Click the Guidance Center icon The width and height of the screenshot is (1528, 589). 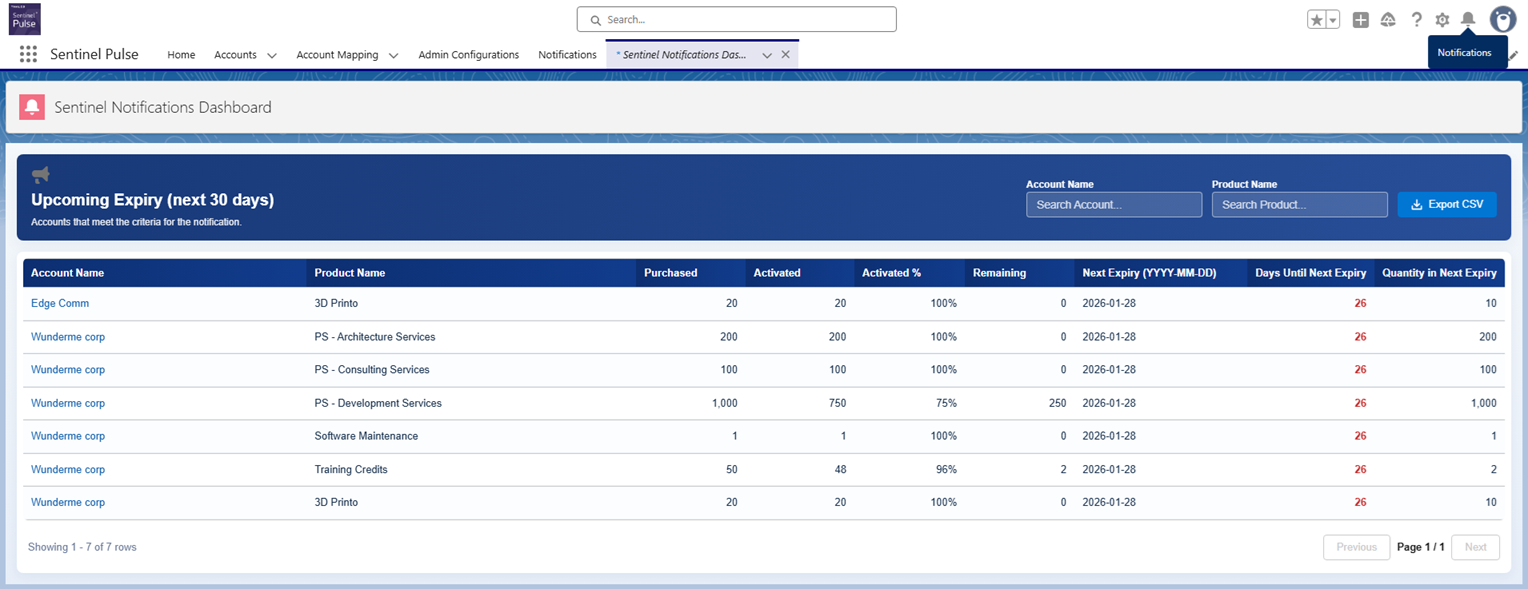pyautogui.click(x=1388, y=20)
